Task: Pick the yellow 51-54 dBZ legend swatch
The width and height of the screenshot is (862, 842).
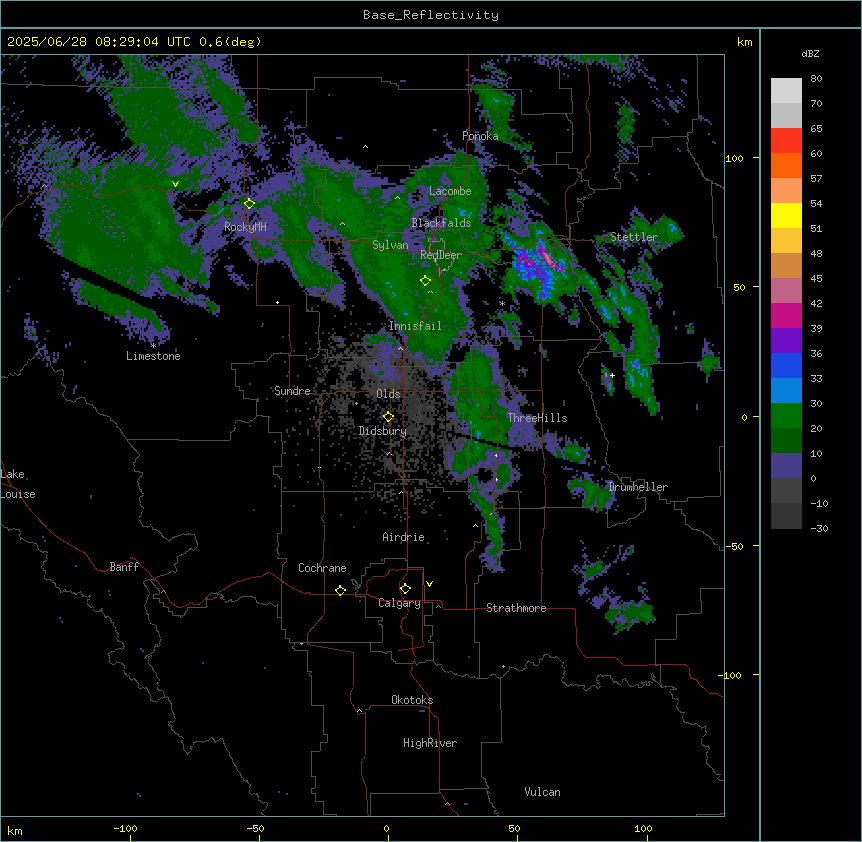Action: pyautogui.click(x=786, y=215)
